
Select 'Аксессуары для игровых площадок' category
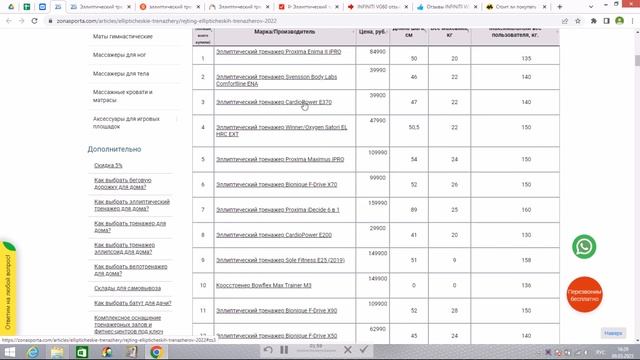click(126, 122)
